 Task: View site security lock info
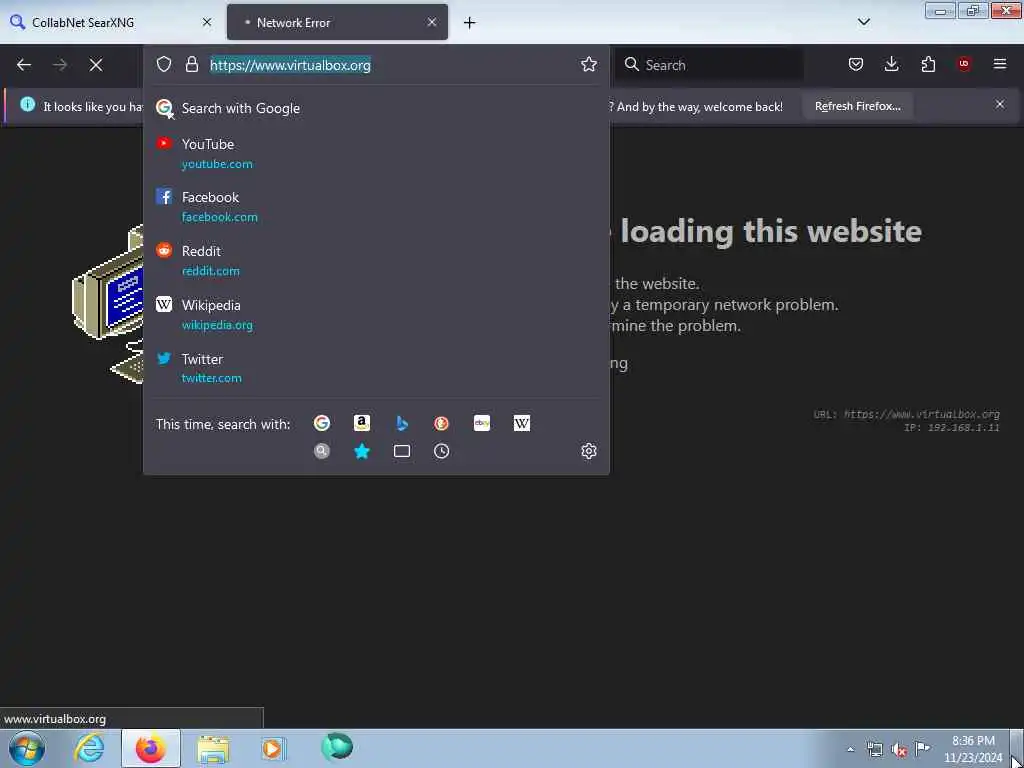(x=191, y=64)
